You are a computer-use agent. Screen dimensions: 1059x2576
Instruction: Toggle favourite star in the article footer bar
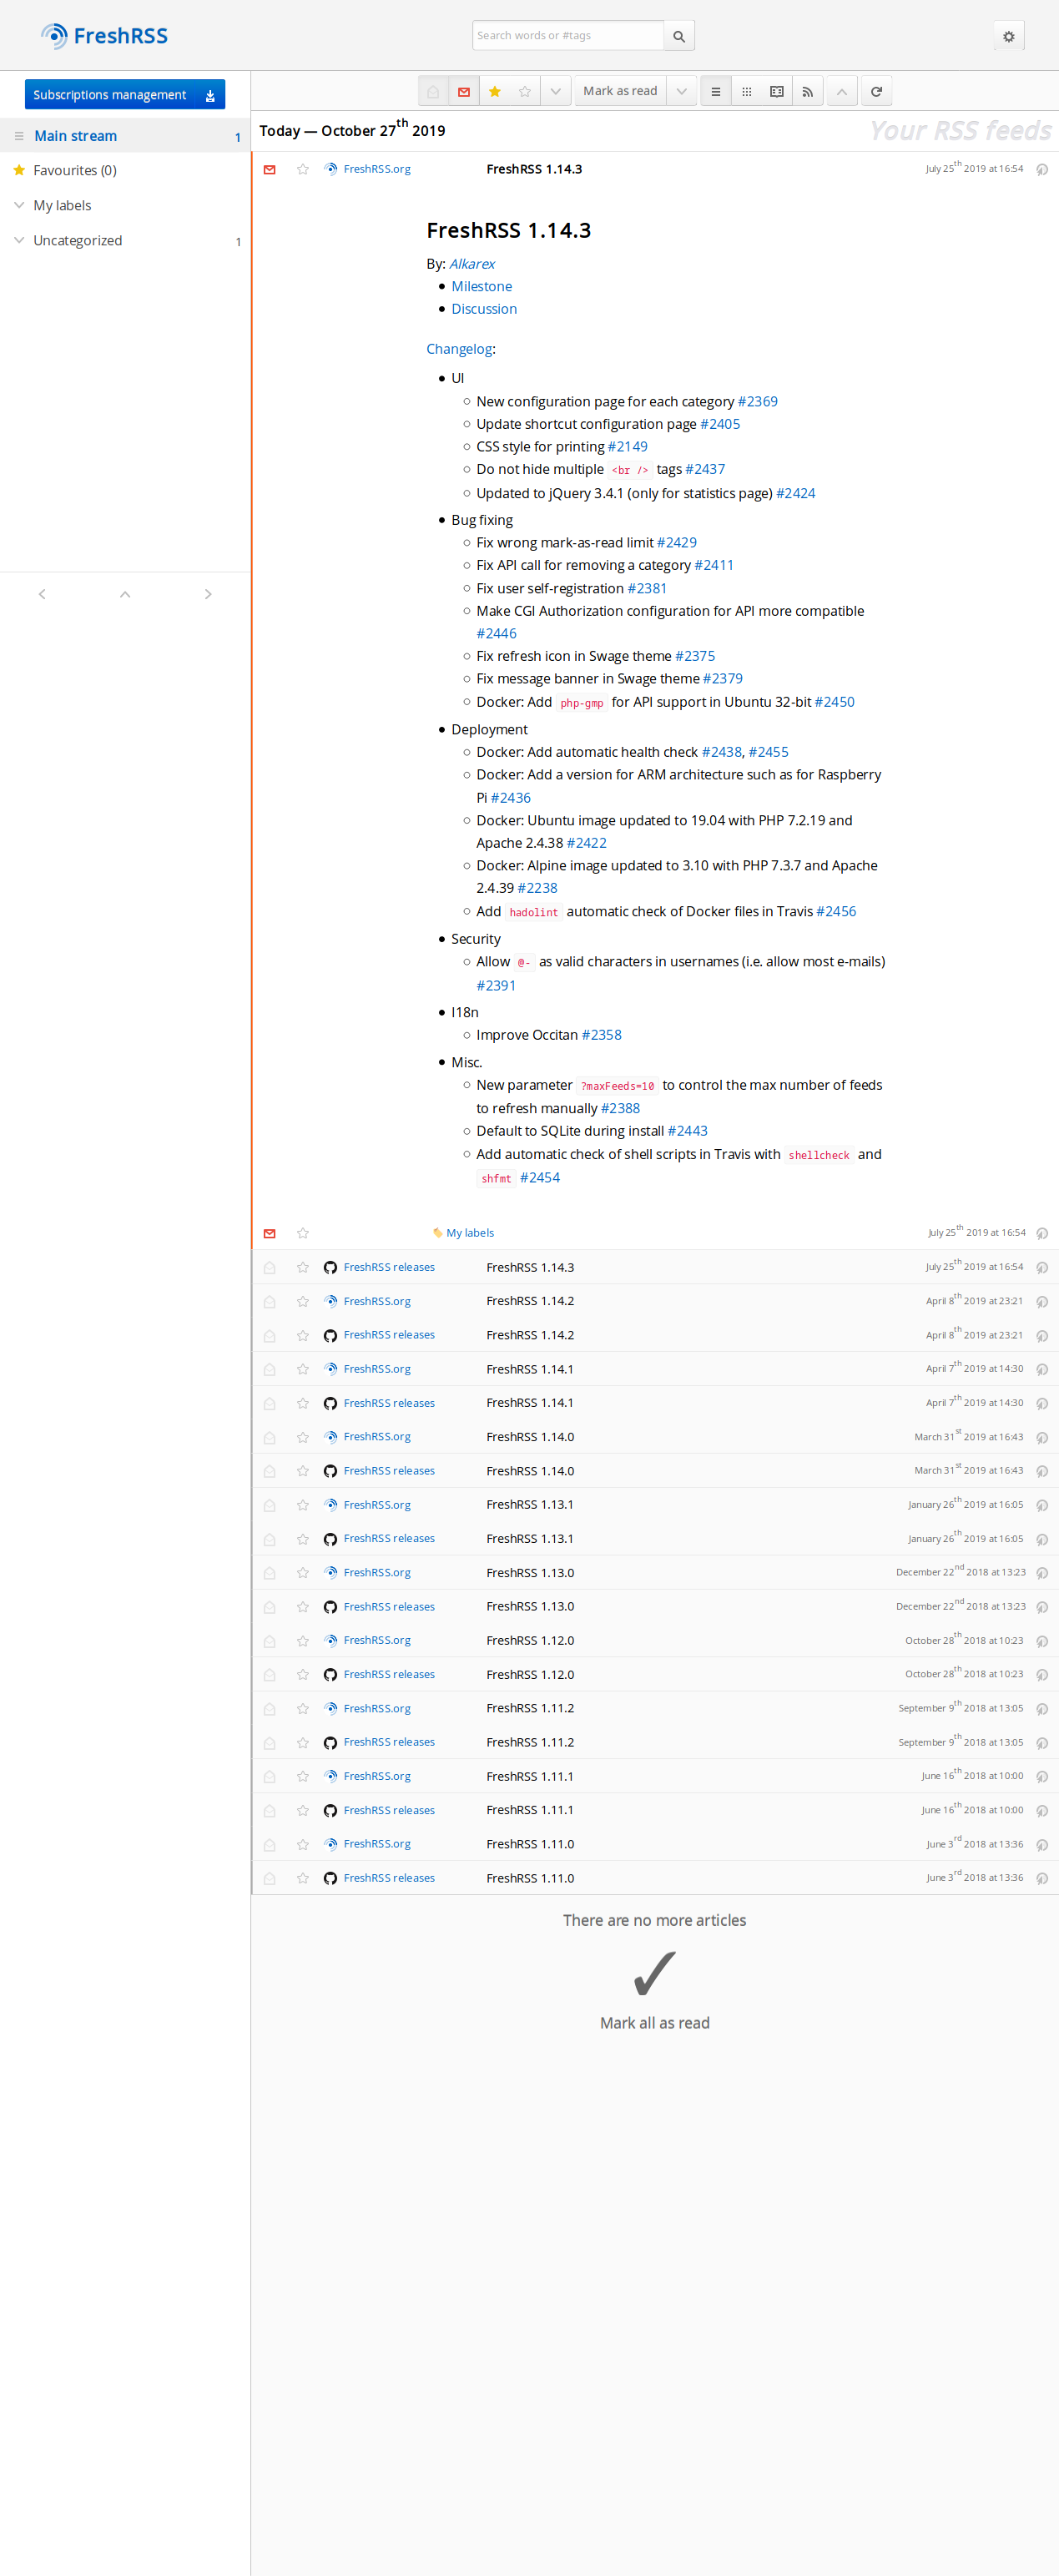303,1233
